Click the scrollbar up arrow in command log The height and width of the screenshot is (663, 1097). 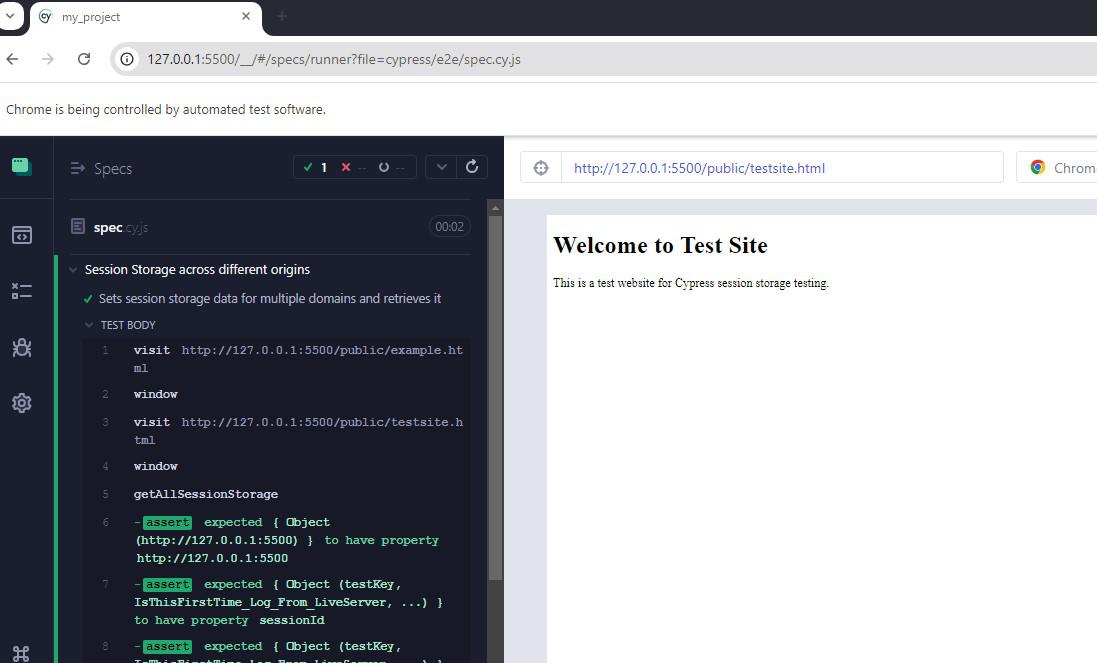(495, 208)
